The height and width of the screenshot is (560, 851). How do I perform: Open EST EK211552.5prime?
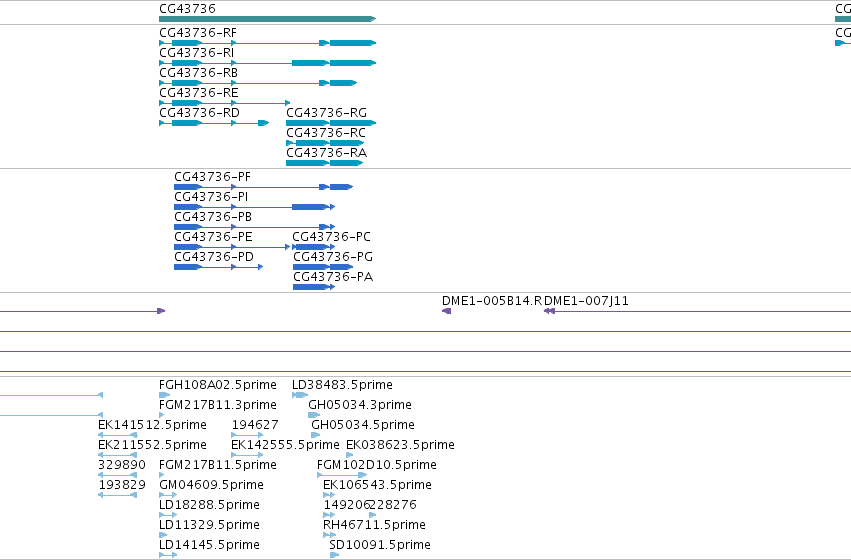117,455
